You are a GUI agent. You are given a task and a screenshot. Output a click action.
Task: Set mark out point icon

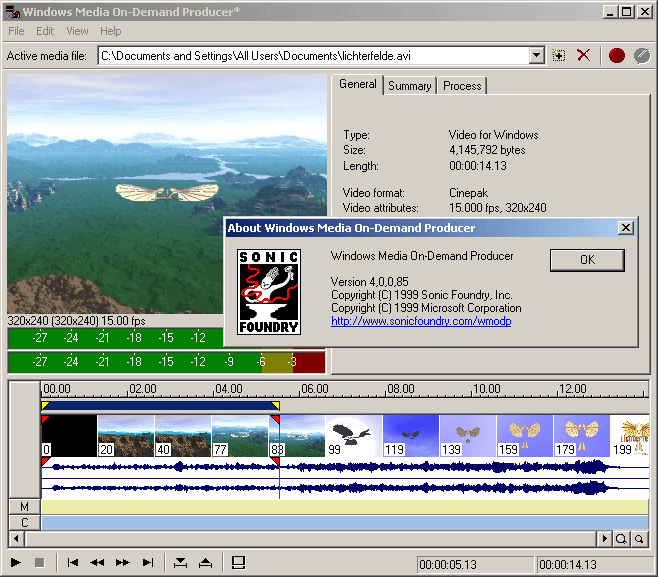pyautogui.click(x=205, y=562)
